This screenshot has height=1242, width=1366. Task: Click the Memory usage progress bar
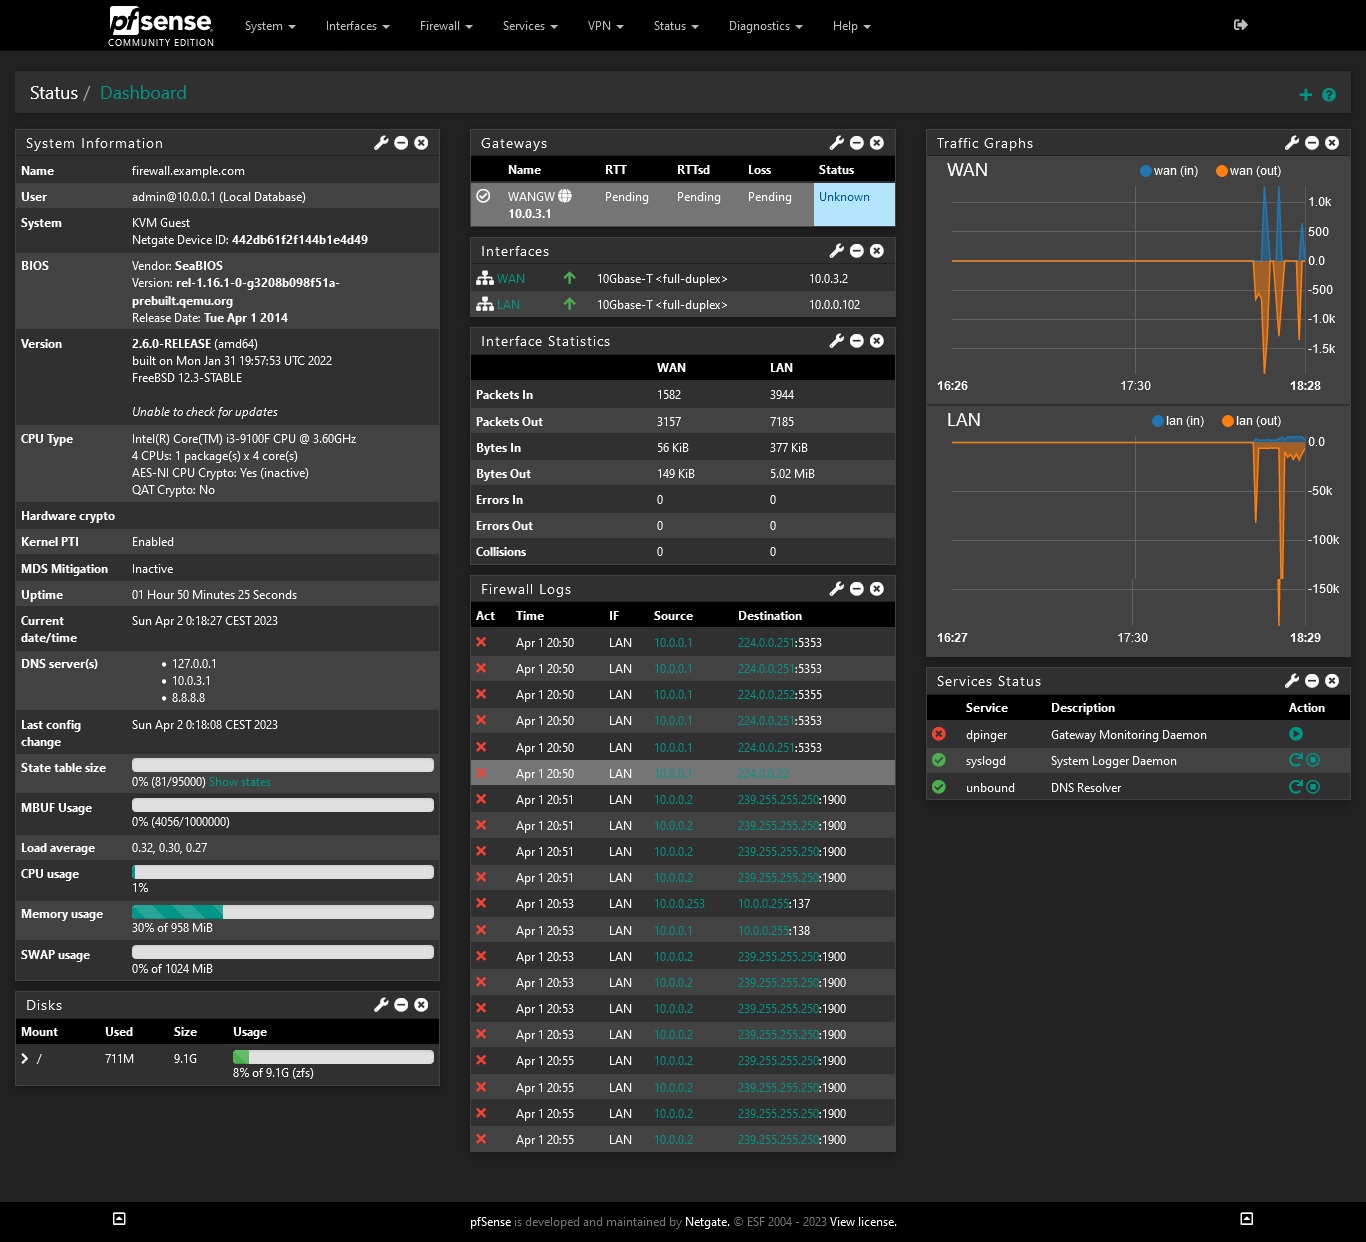283,912
